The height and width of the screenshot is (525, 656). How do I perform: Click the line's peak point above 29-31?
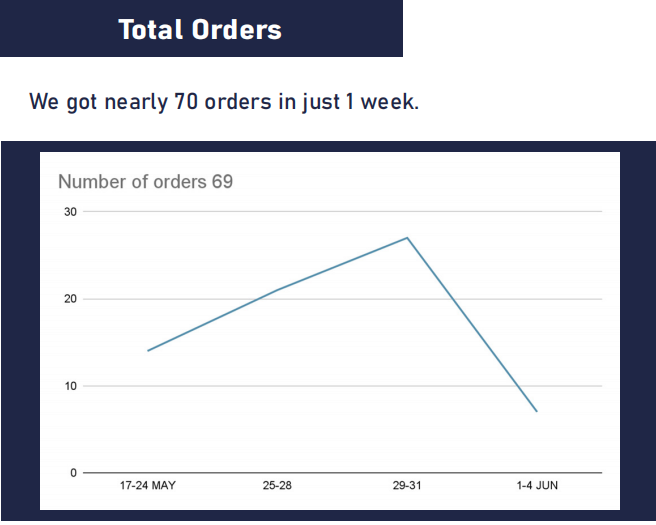pos(407,238)
